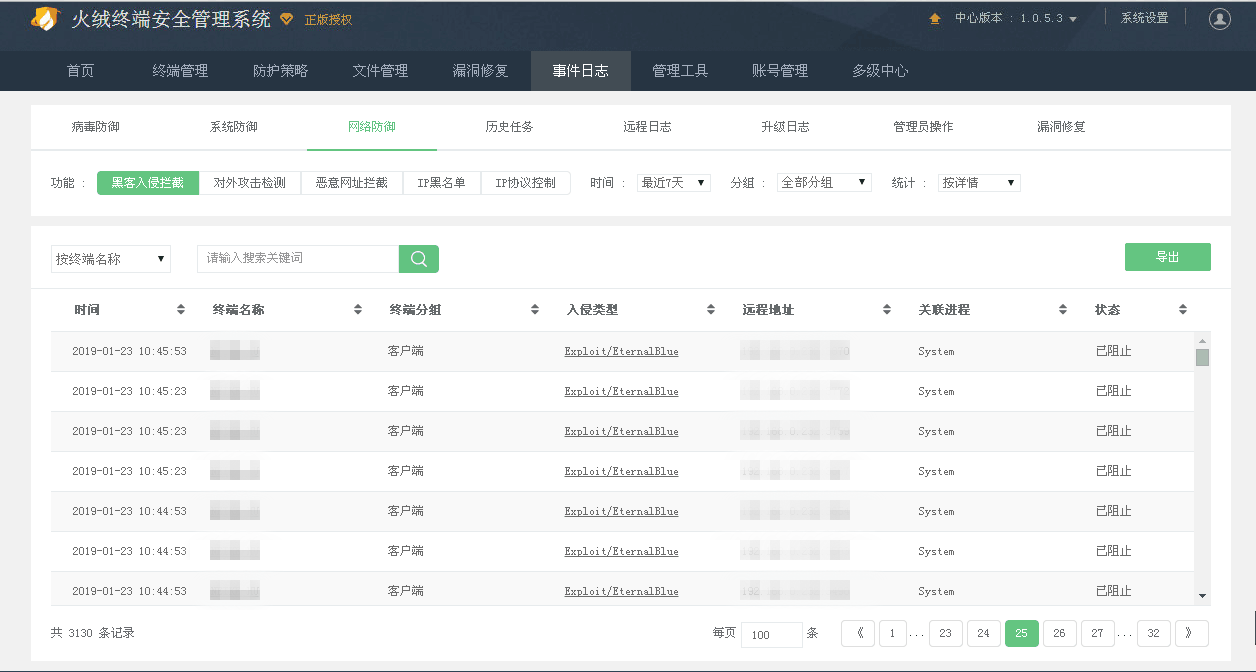Switch to 管理员操作 log tab
1256x672 pixels.
(x=924, y=127)
